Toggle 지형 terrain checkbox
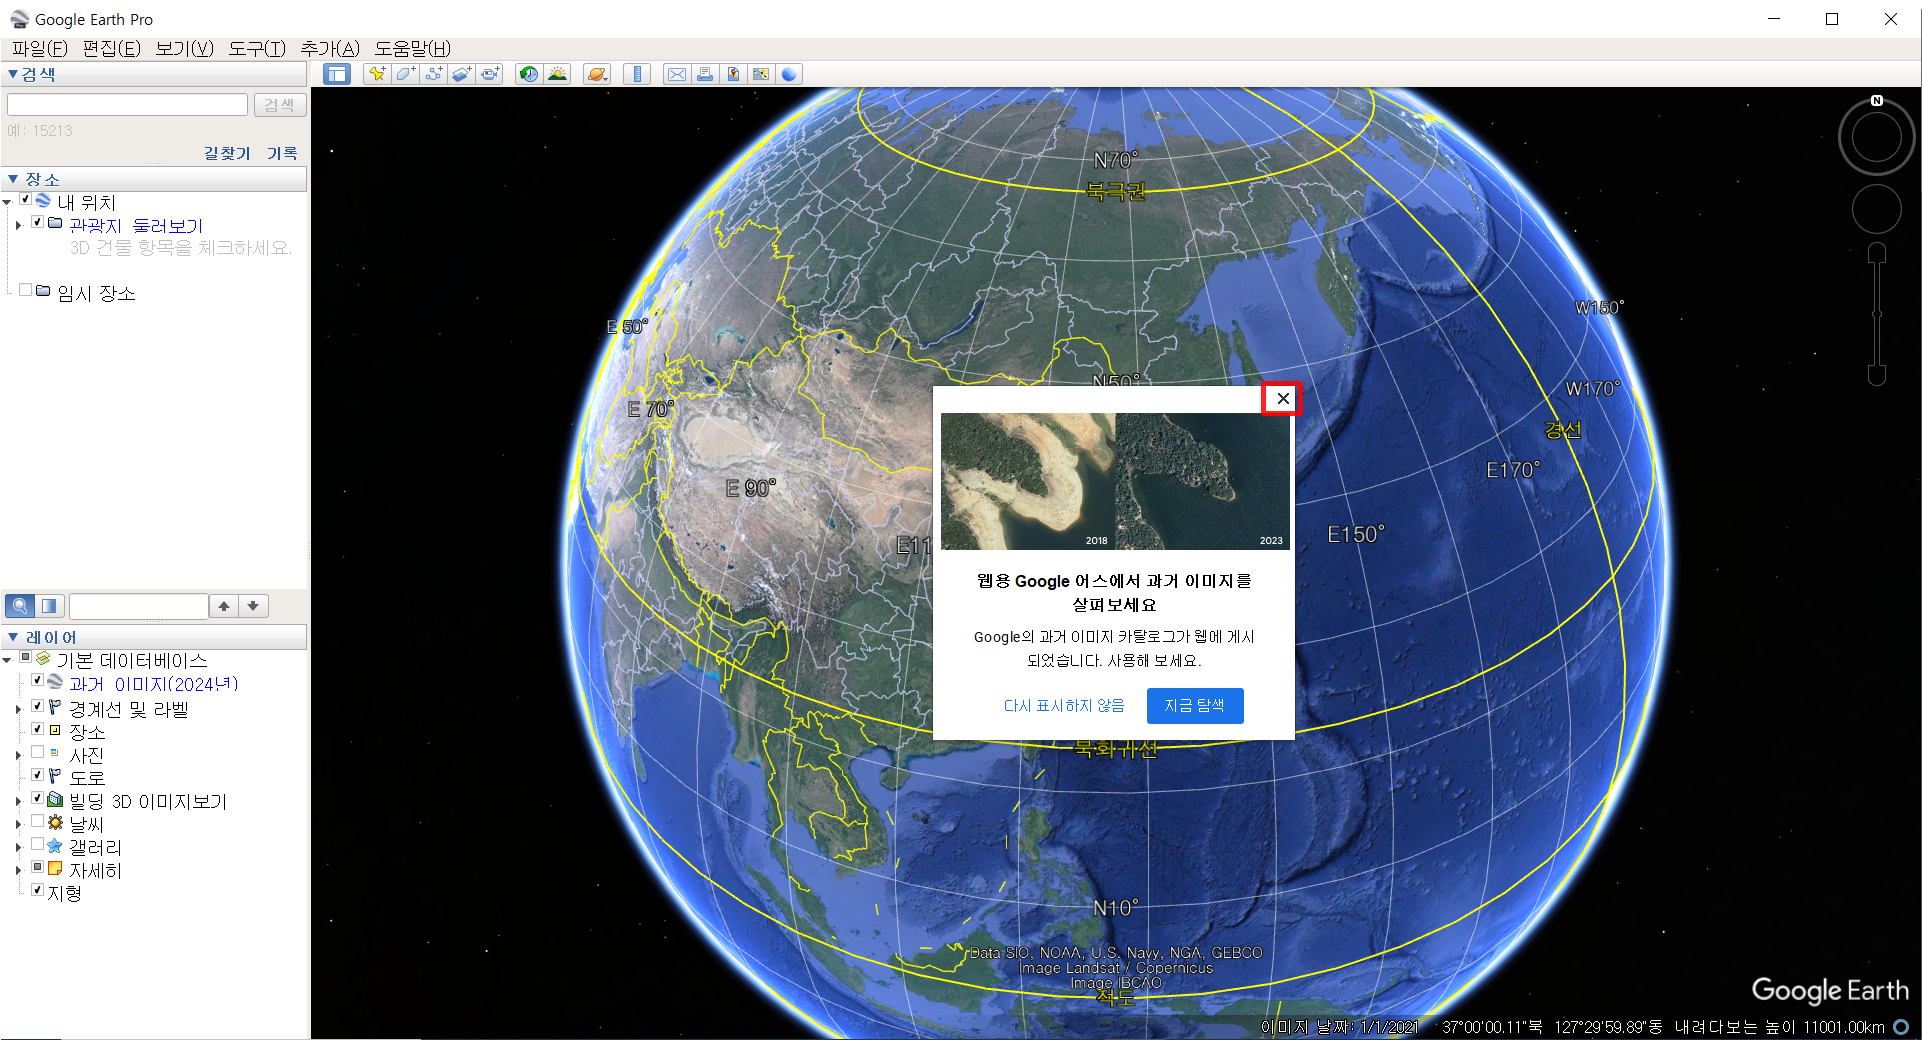The width and height of the screenshot is (1922, 1040). point(37,891)
